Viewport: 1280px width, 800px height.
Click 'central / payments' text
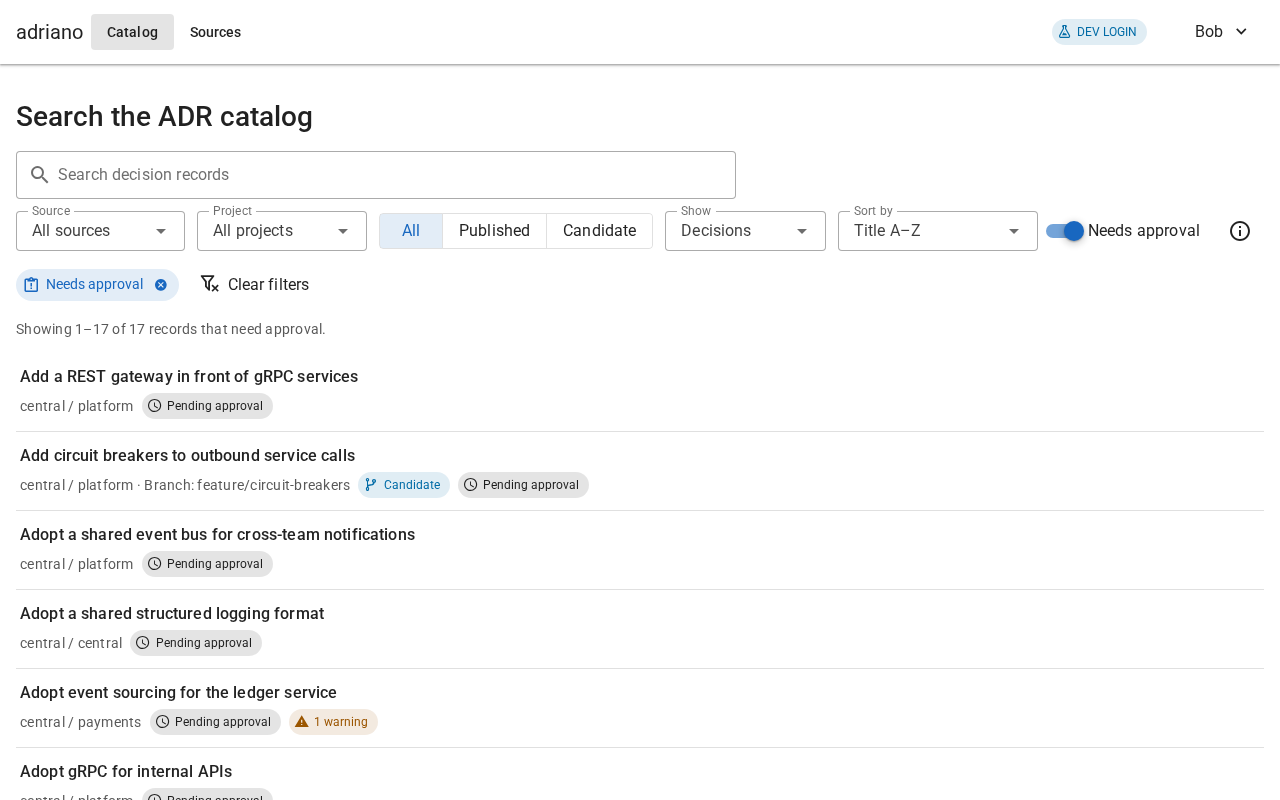[x=80, y=722]
